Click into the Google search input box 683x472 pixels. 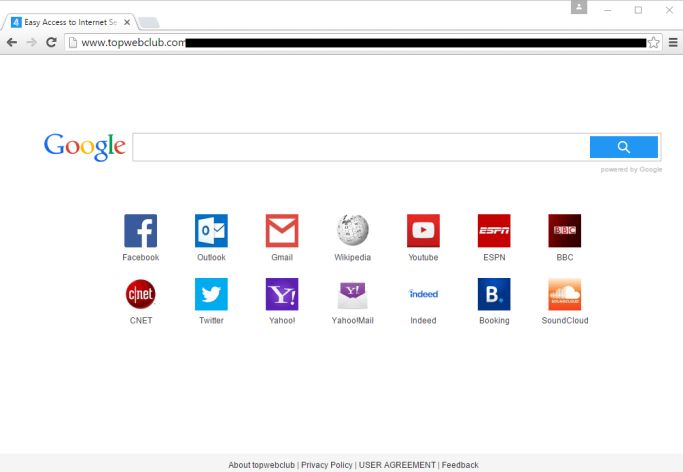(x=361, y=147)
